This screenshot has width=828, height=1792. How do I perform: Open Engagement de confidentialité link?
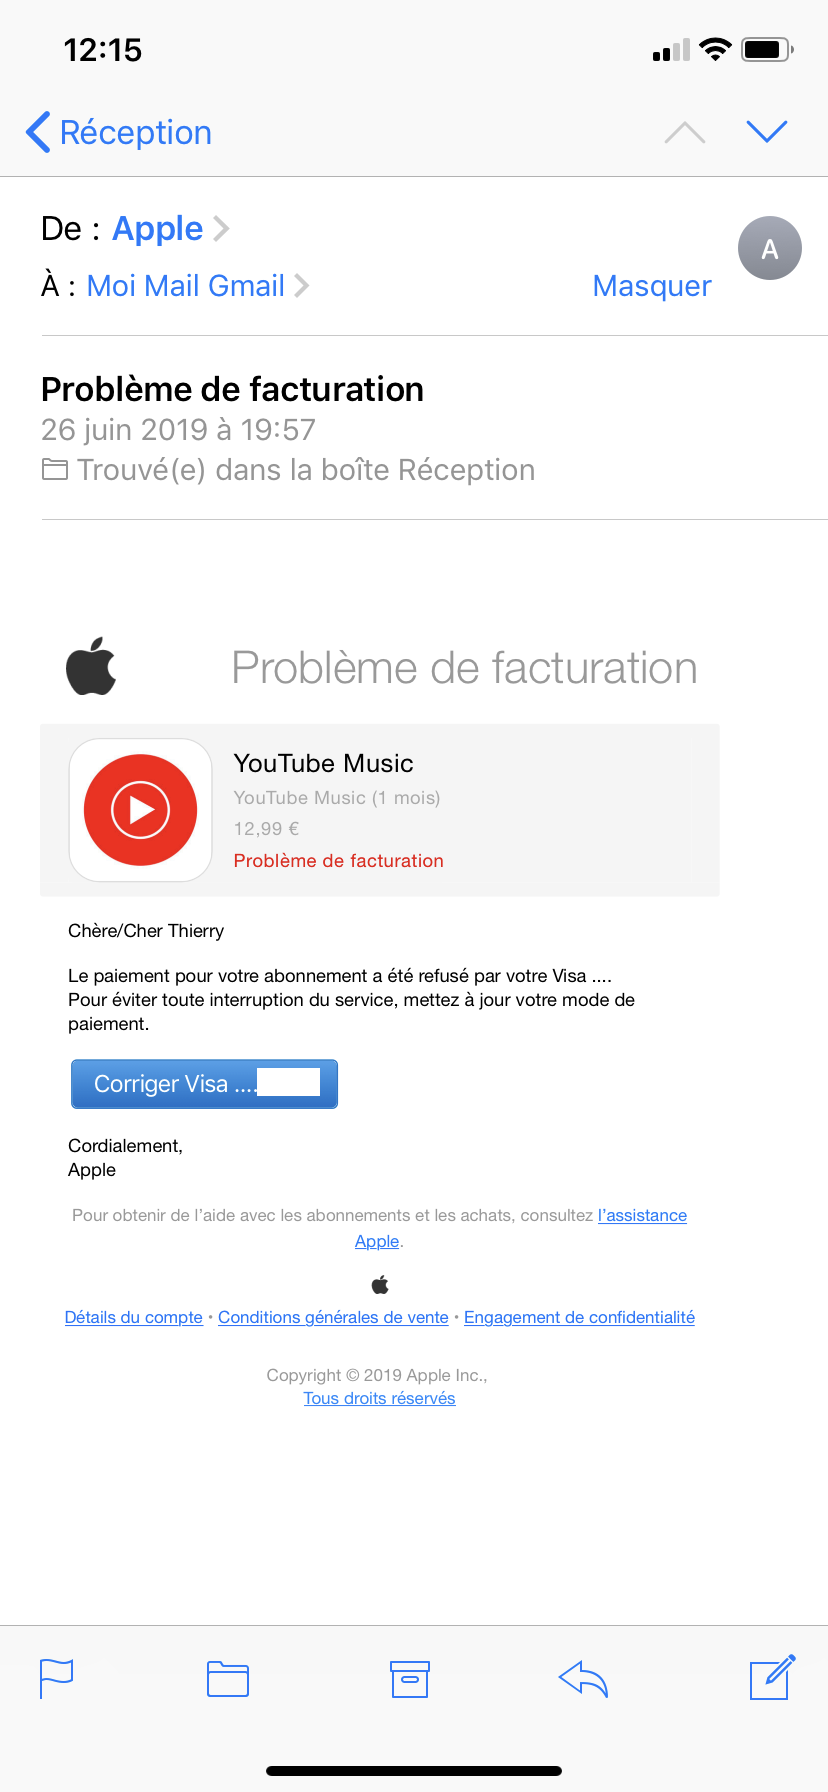[579, 1318]
